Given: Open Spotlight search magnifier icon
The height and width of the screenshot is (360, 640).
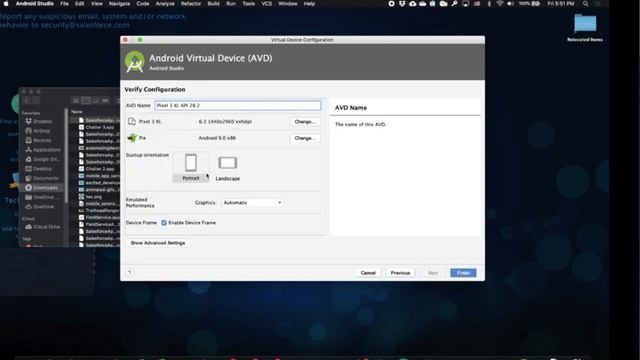Looking at the screenshot, I should click(586, 4).
